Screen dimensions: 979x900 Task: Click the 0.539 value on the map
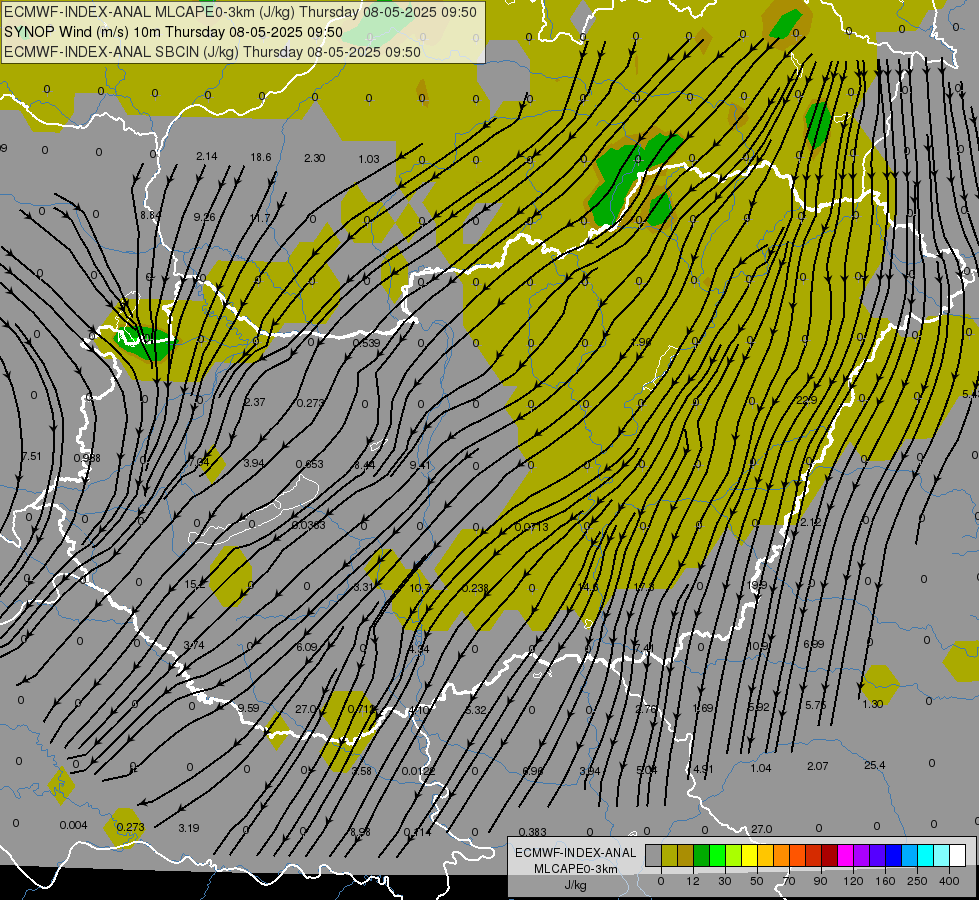367,343
